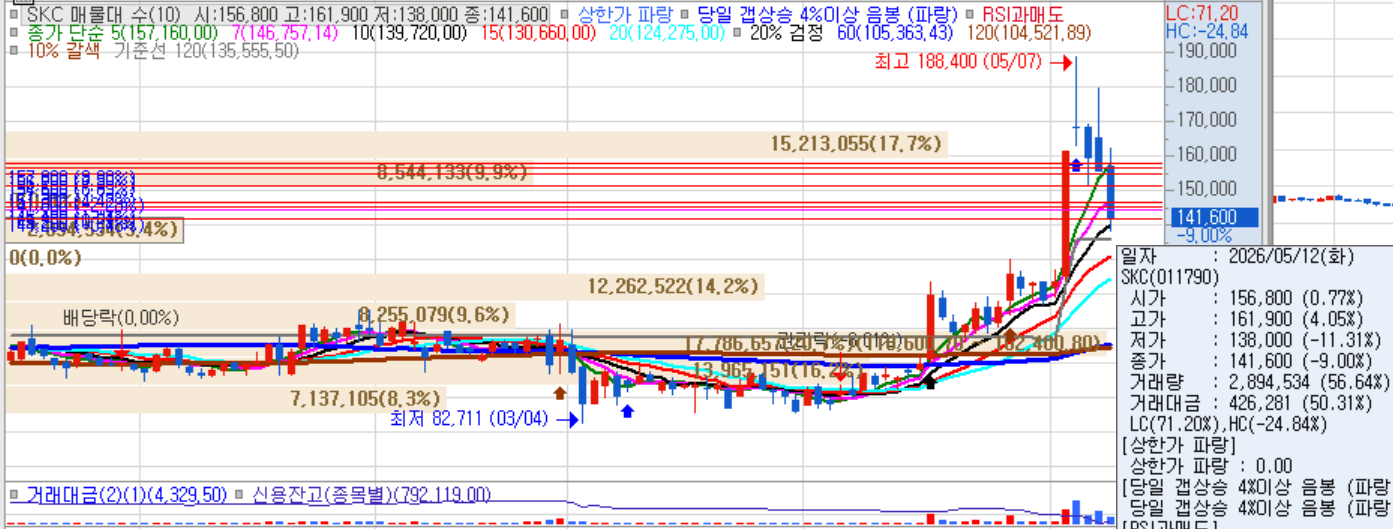Click the 15,213,055(17.7%) volume profile bar
1393x529 pixels.
coord(474,144)
